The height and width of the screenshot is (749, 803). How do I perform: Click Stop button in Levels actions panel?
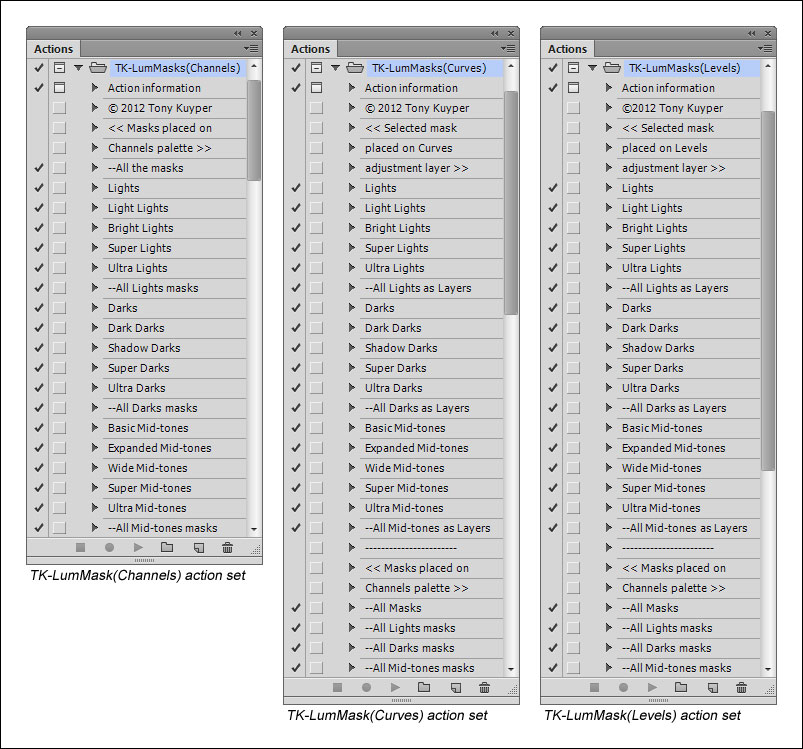coord(595,688)
